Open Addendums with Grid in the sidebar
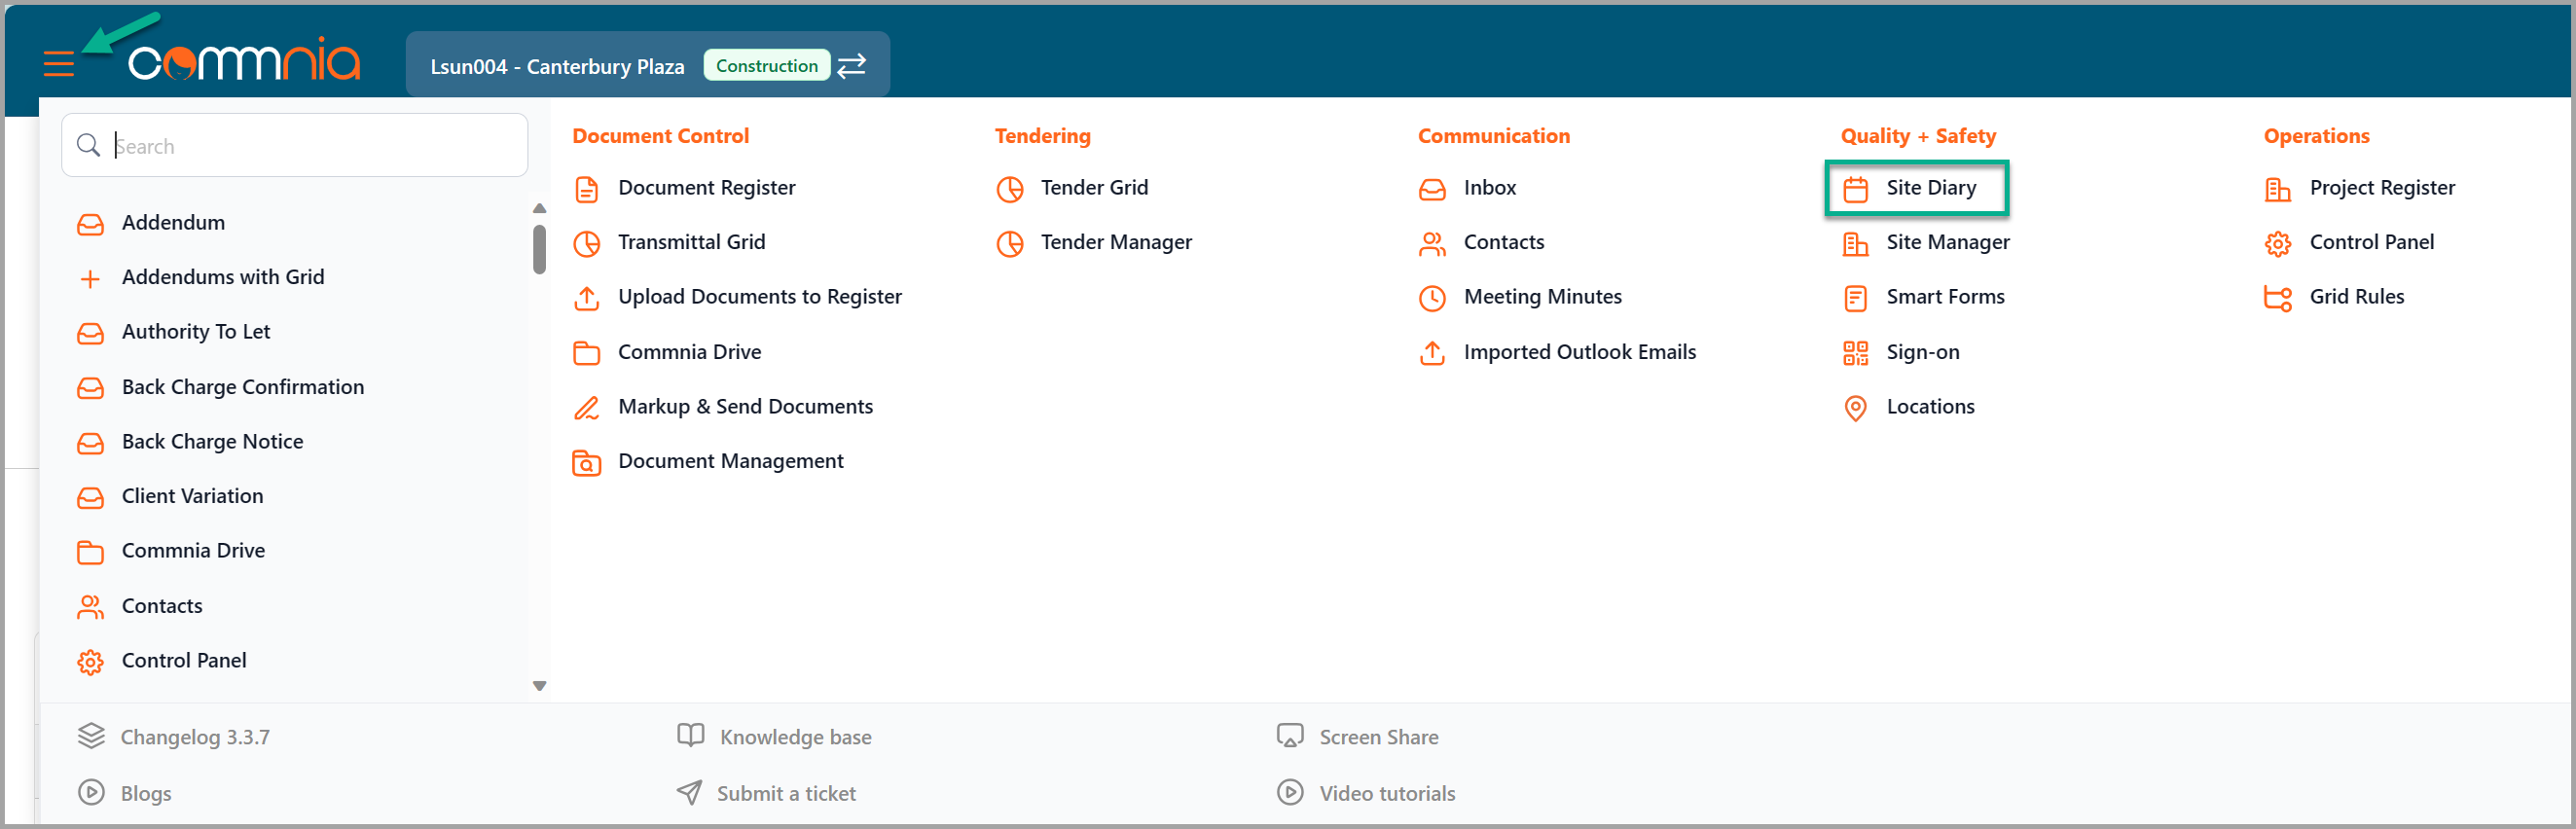Viewport: 2576px width, 829px height. pos(223,278)
